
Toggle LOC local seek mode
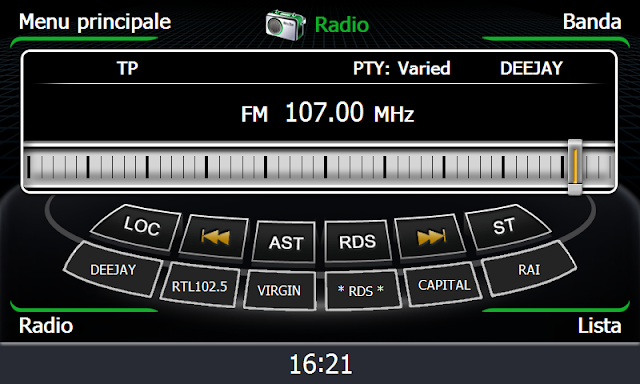coord(138,226)
